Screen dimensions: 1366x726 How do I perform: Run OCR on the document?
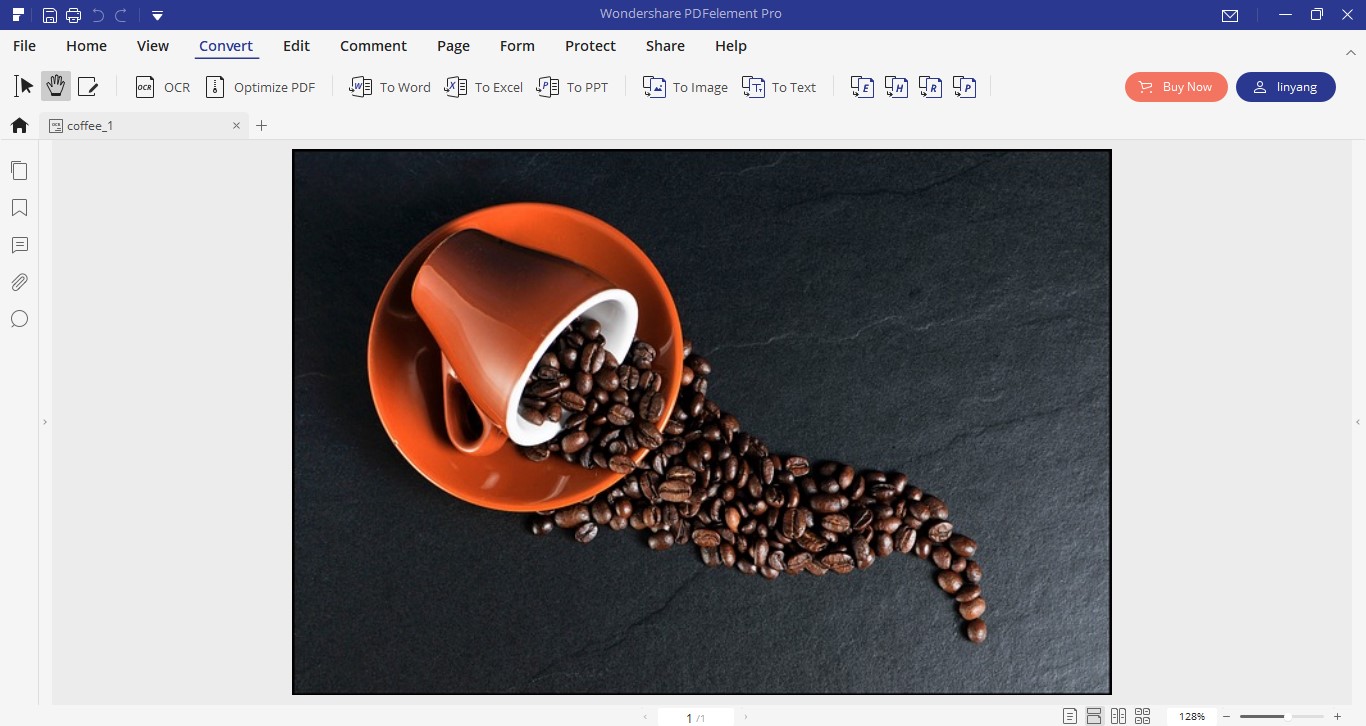point(162,87)
